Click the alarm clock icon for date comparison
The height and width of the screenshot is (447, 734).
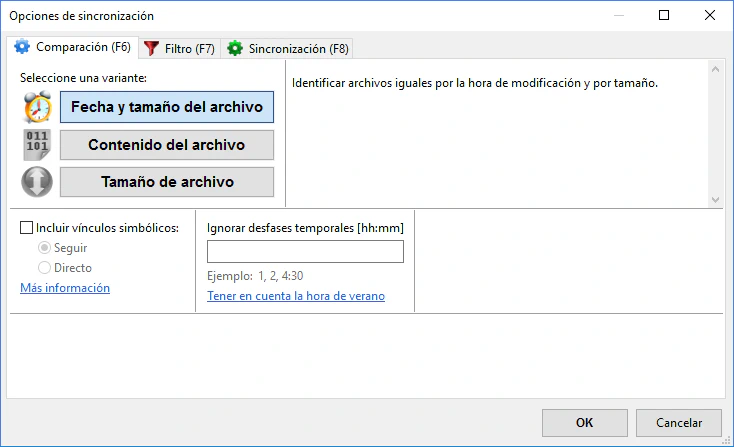(37, 107)
